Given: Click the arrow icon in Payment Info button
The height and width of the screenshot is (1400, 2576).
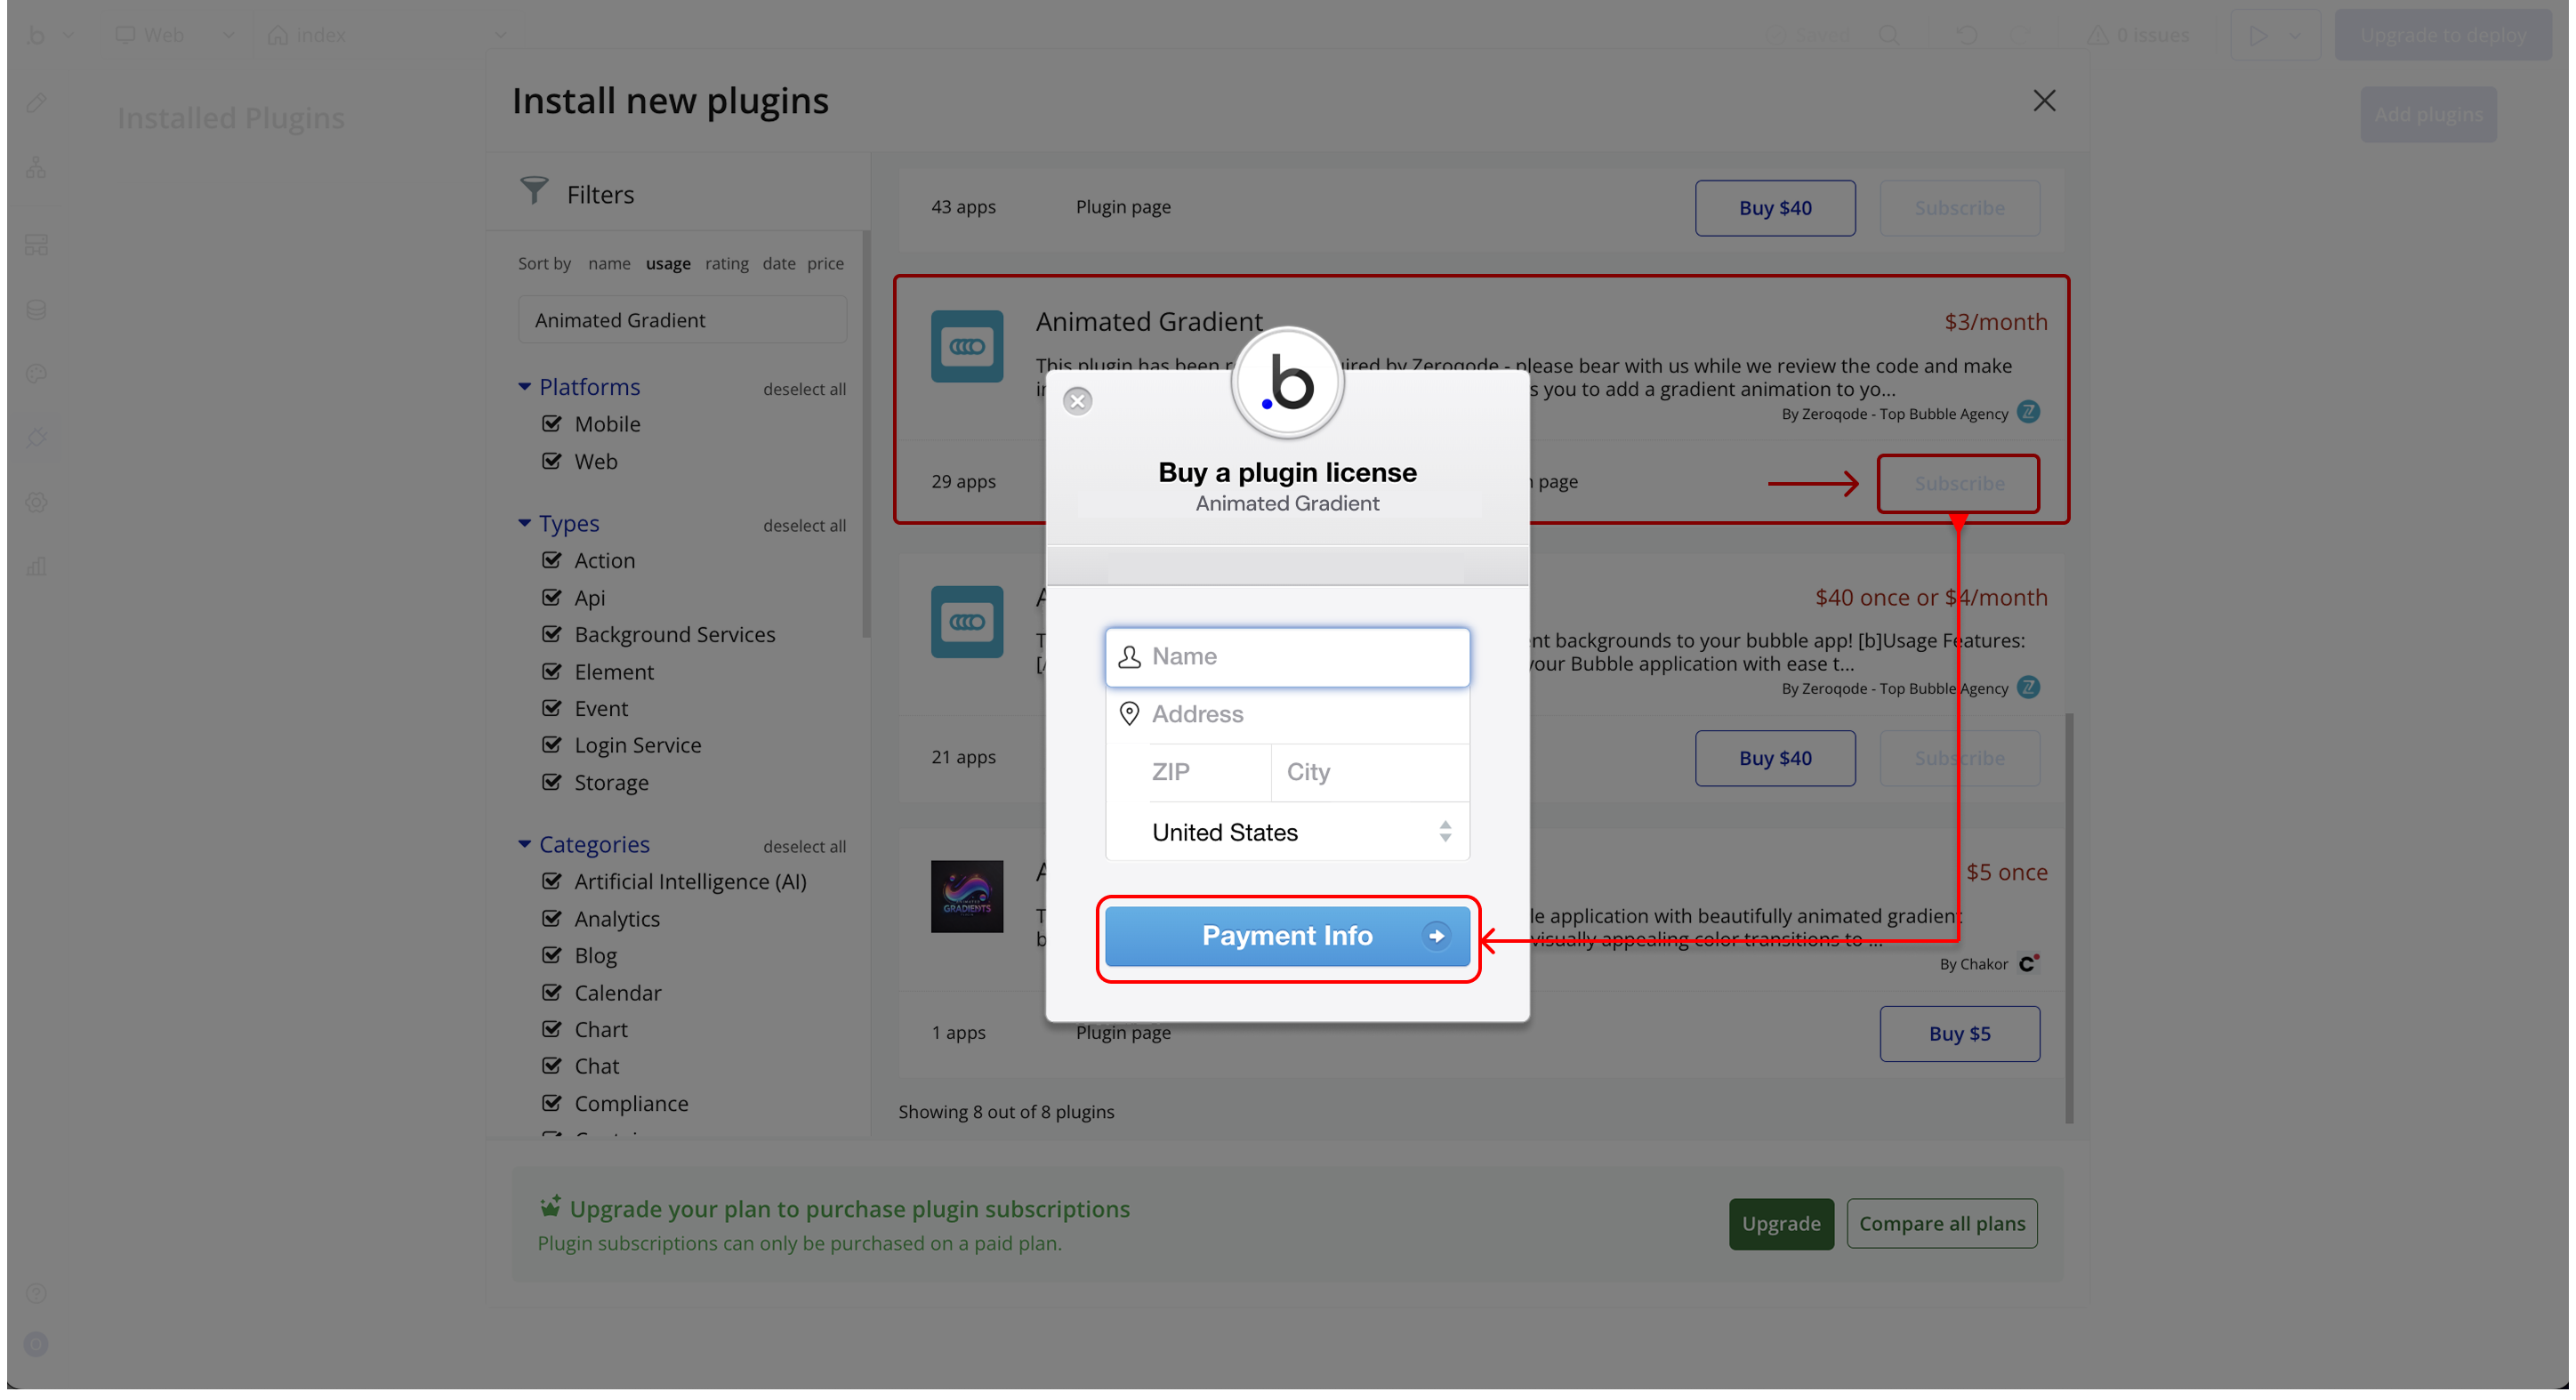Looking at the screenshot, I should (1436, 936).
